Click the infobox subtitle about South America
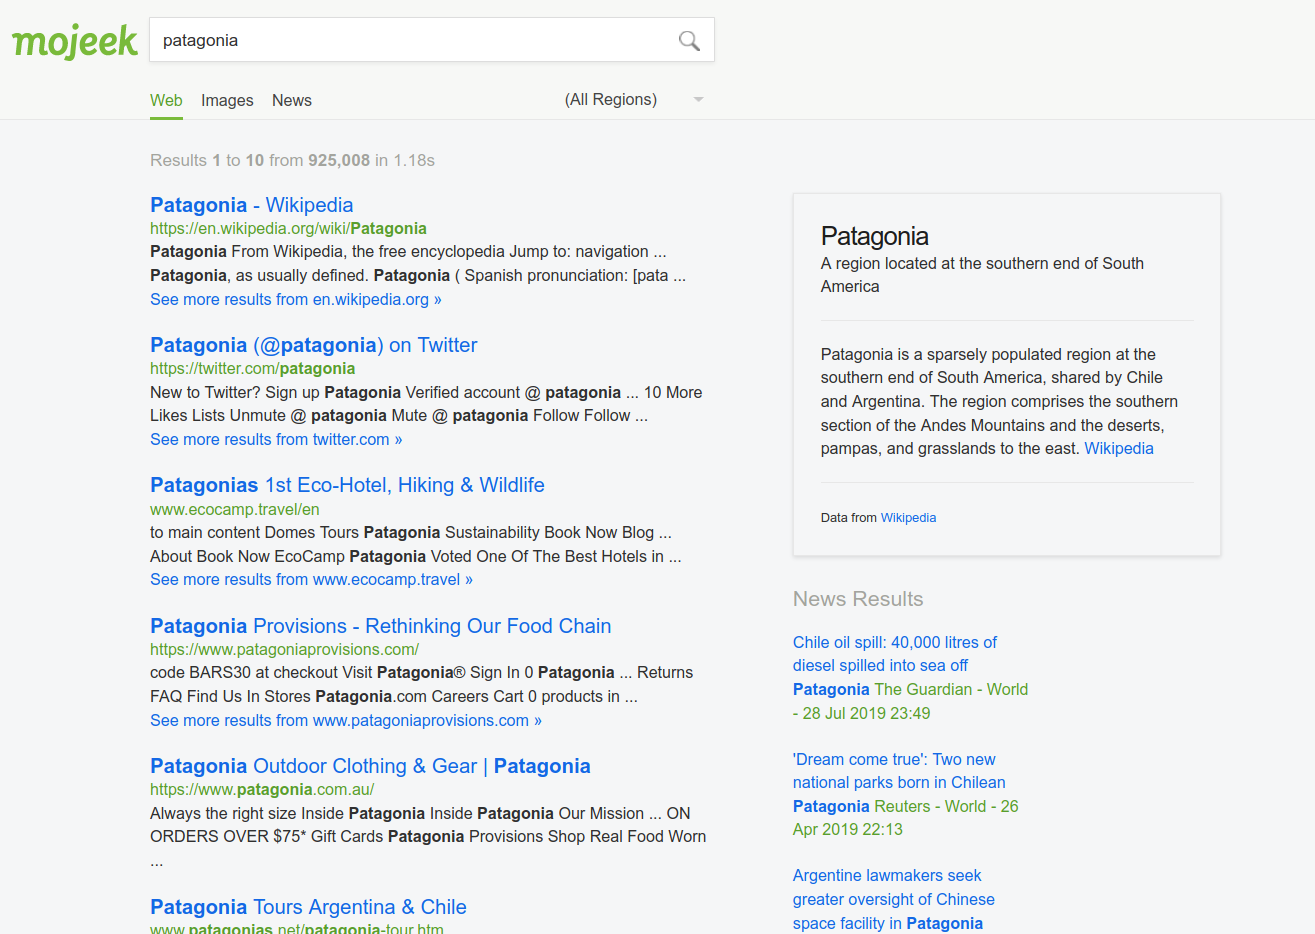Screen dimensions: 1315x934 [982, 275]
